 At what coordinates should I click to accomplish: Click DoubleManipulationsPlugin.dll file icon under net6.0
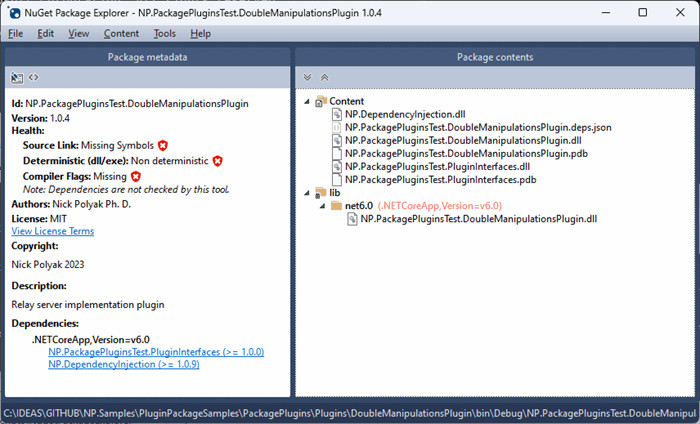click(x=352, y=219)
